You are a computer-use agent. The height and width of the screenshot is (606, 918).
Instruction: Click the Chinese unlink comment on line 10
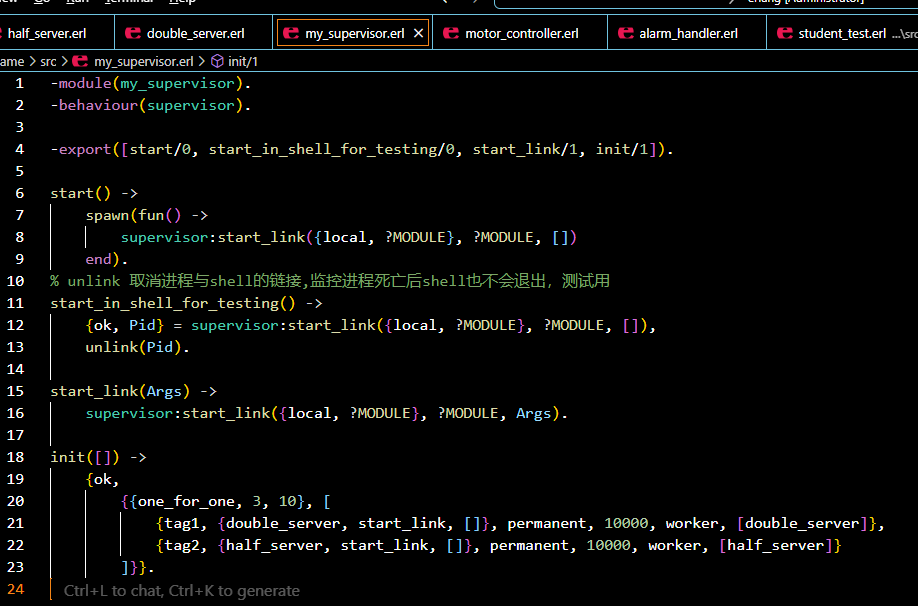[330, 282]
